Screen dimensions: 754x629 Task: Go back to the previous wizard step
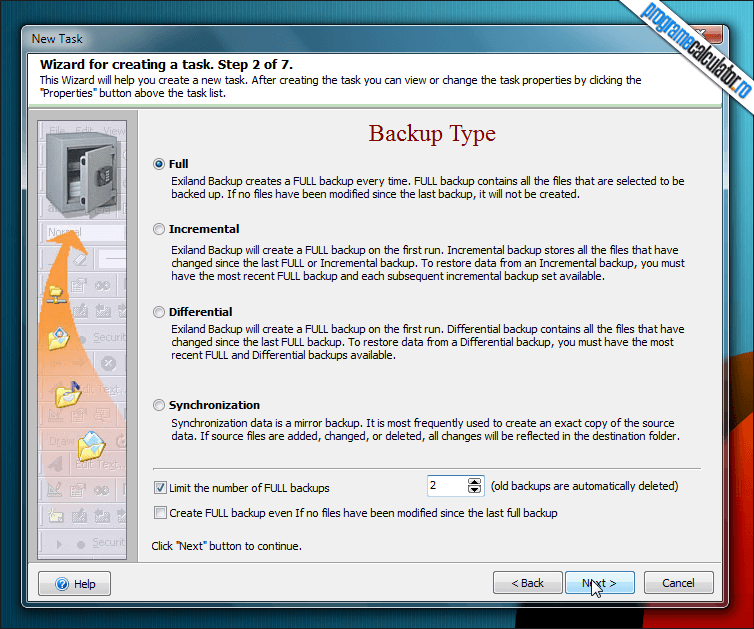(x=528, y=583)
